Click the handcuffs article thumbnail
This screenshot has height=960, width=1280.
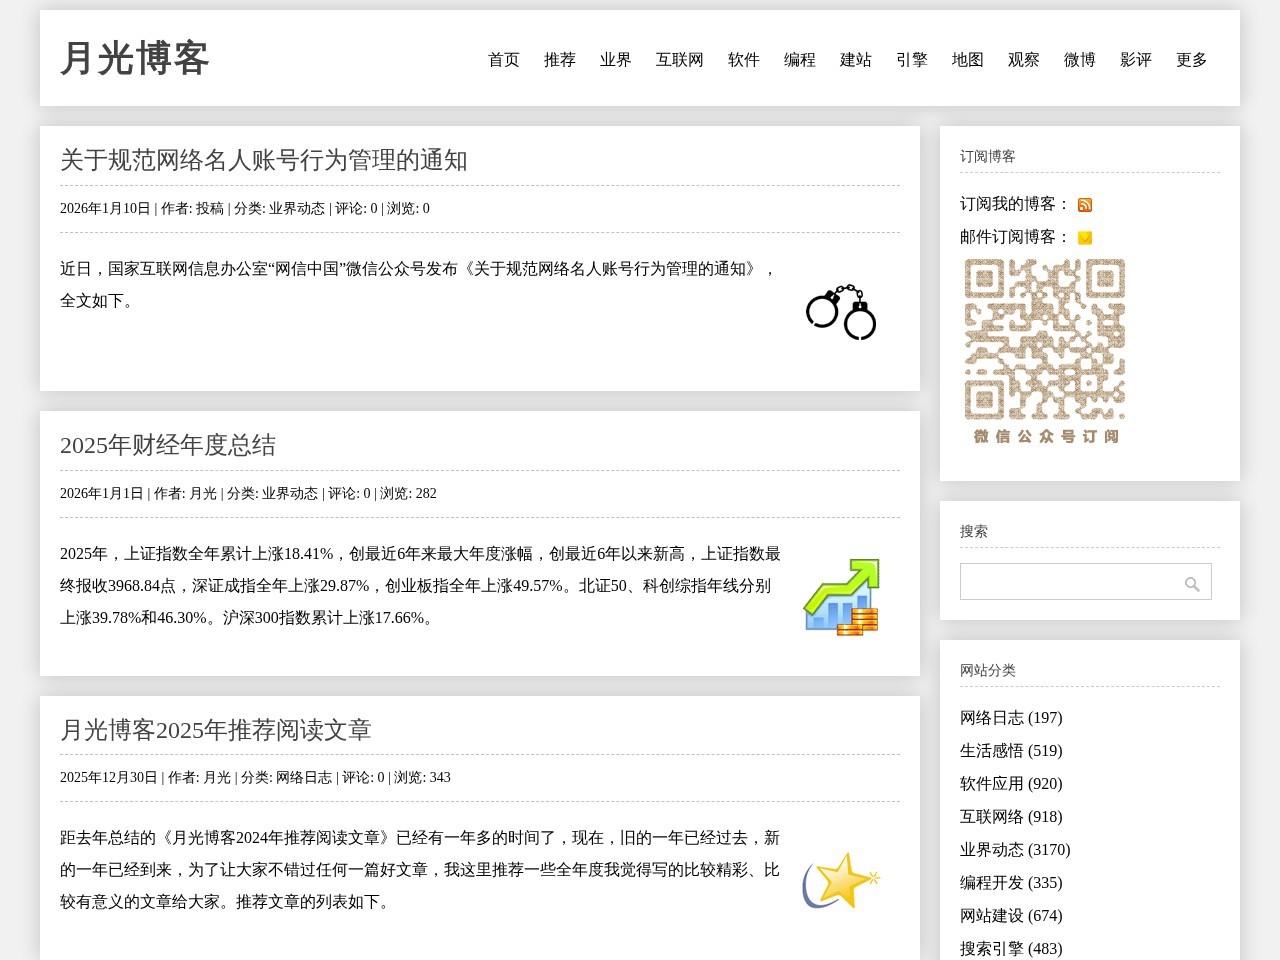(x=841, y=312)
